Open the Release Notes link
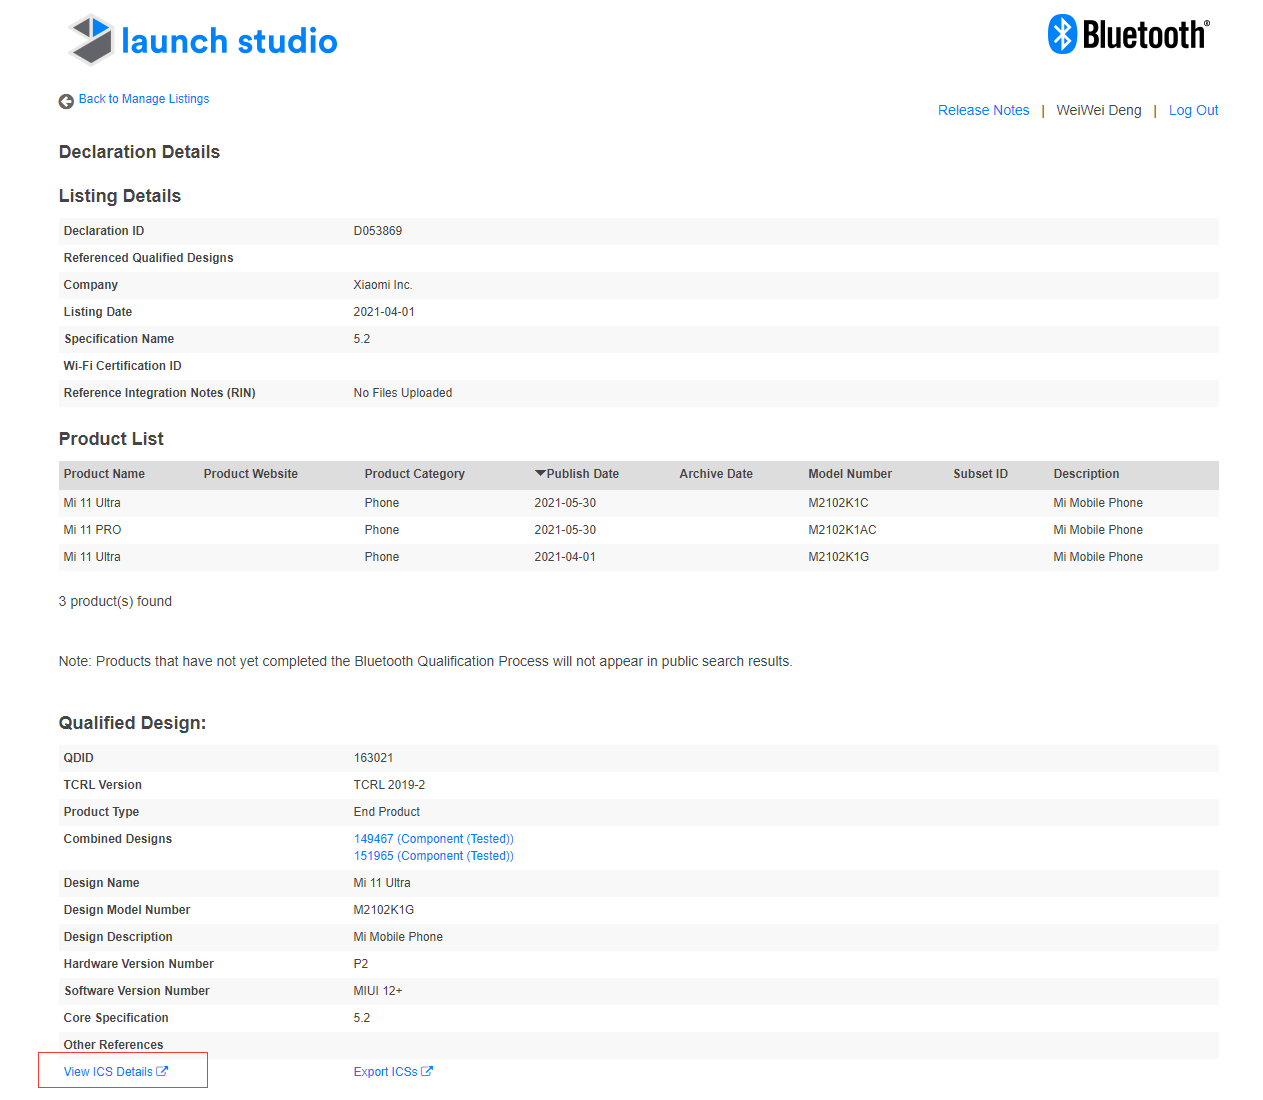The image size is (1263, 1100). click(x=983, y=110)
